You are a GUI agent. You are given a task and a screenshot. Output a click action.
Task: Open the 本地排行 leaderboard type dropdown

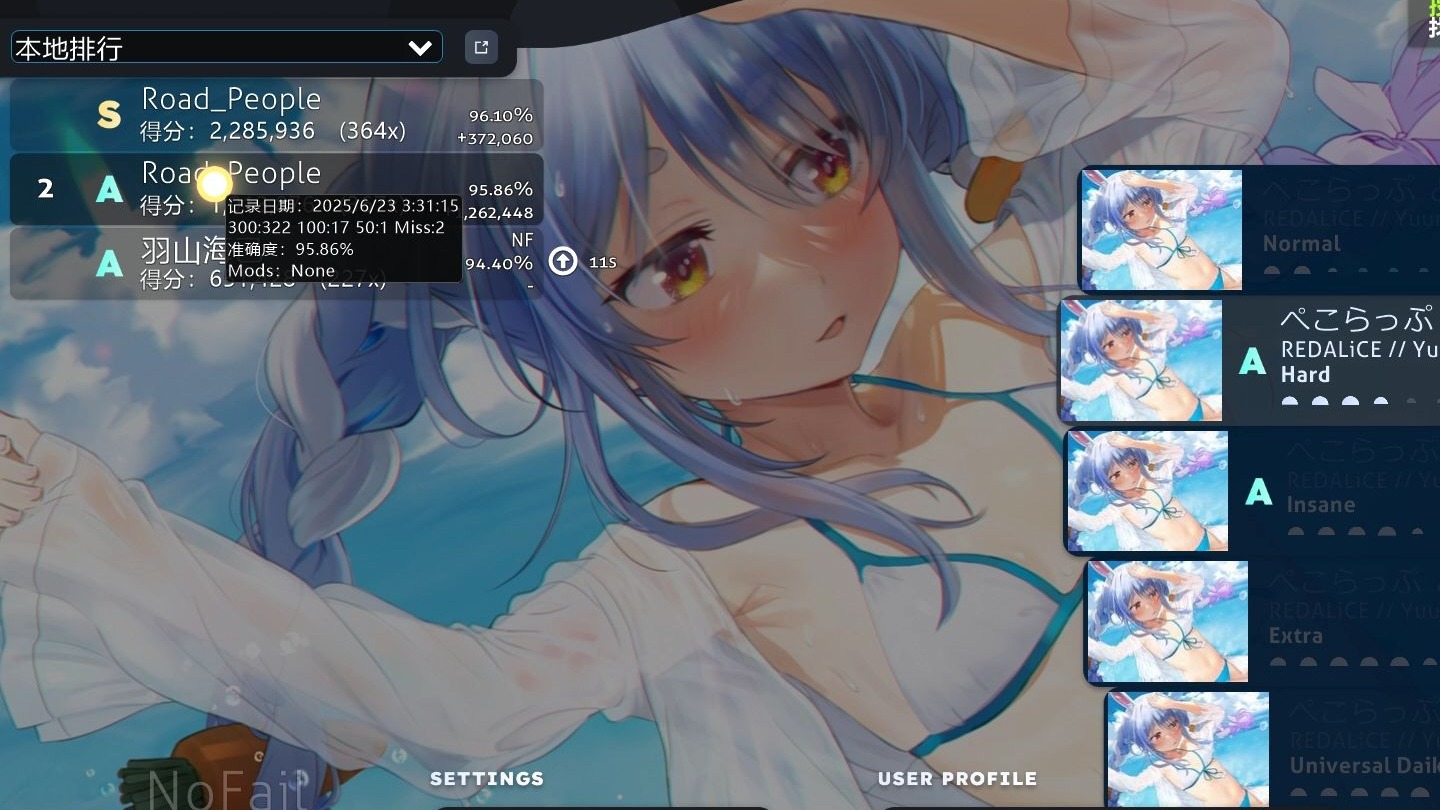click(226, 47)
